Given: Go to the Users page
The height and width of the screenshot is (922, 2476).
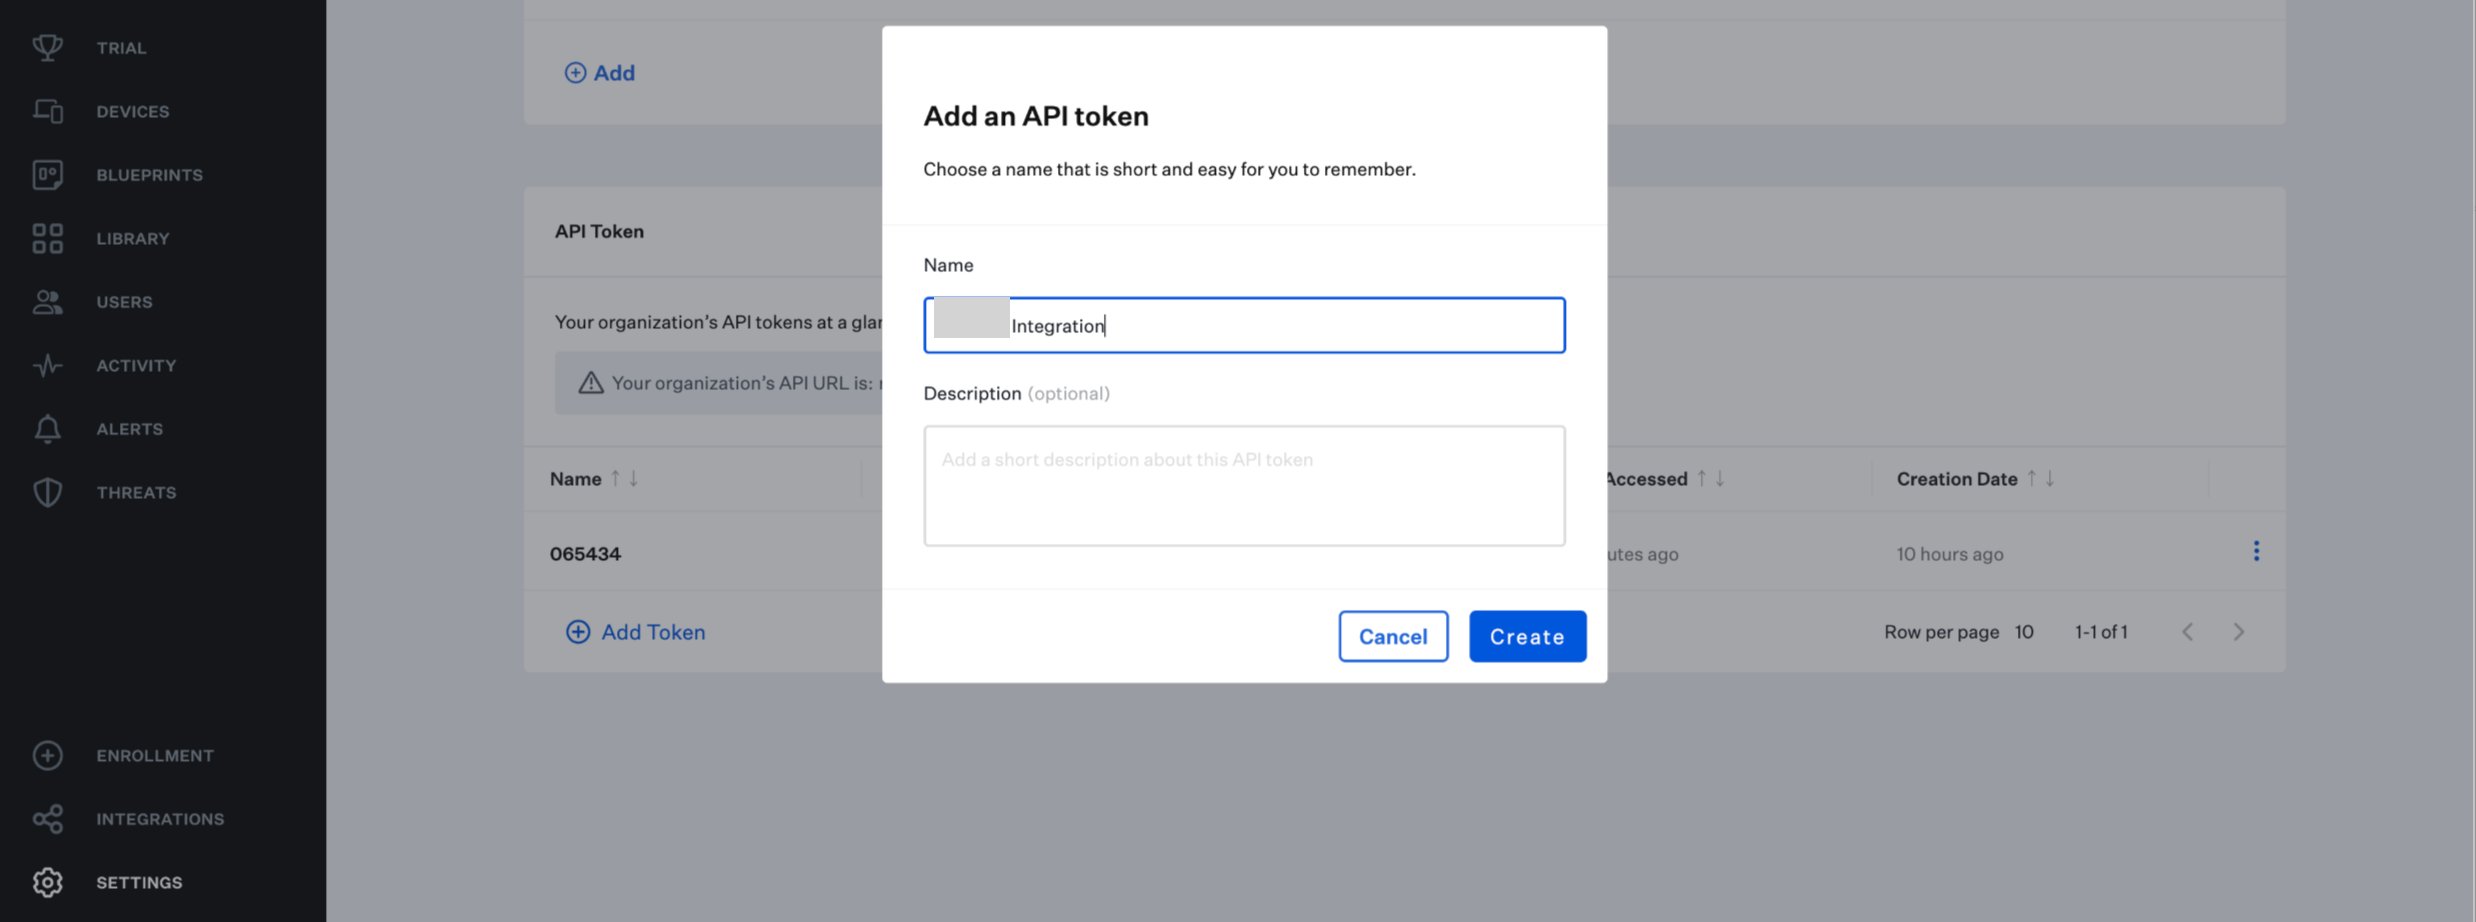Looking at the screenshot, I should (124, 302).
